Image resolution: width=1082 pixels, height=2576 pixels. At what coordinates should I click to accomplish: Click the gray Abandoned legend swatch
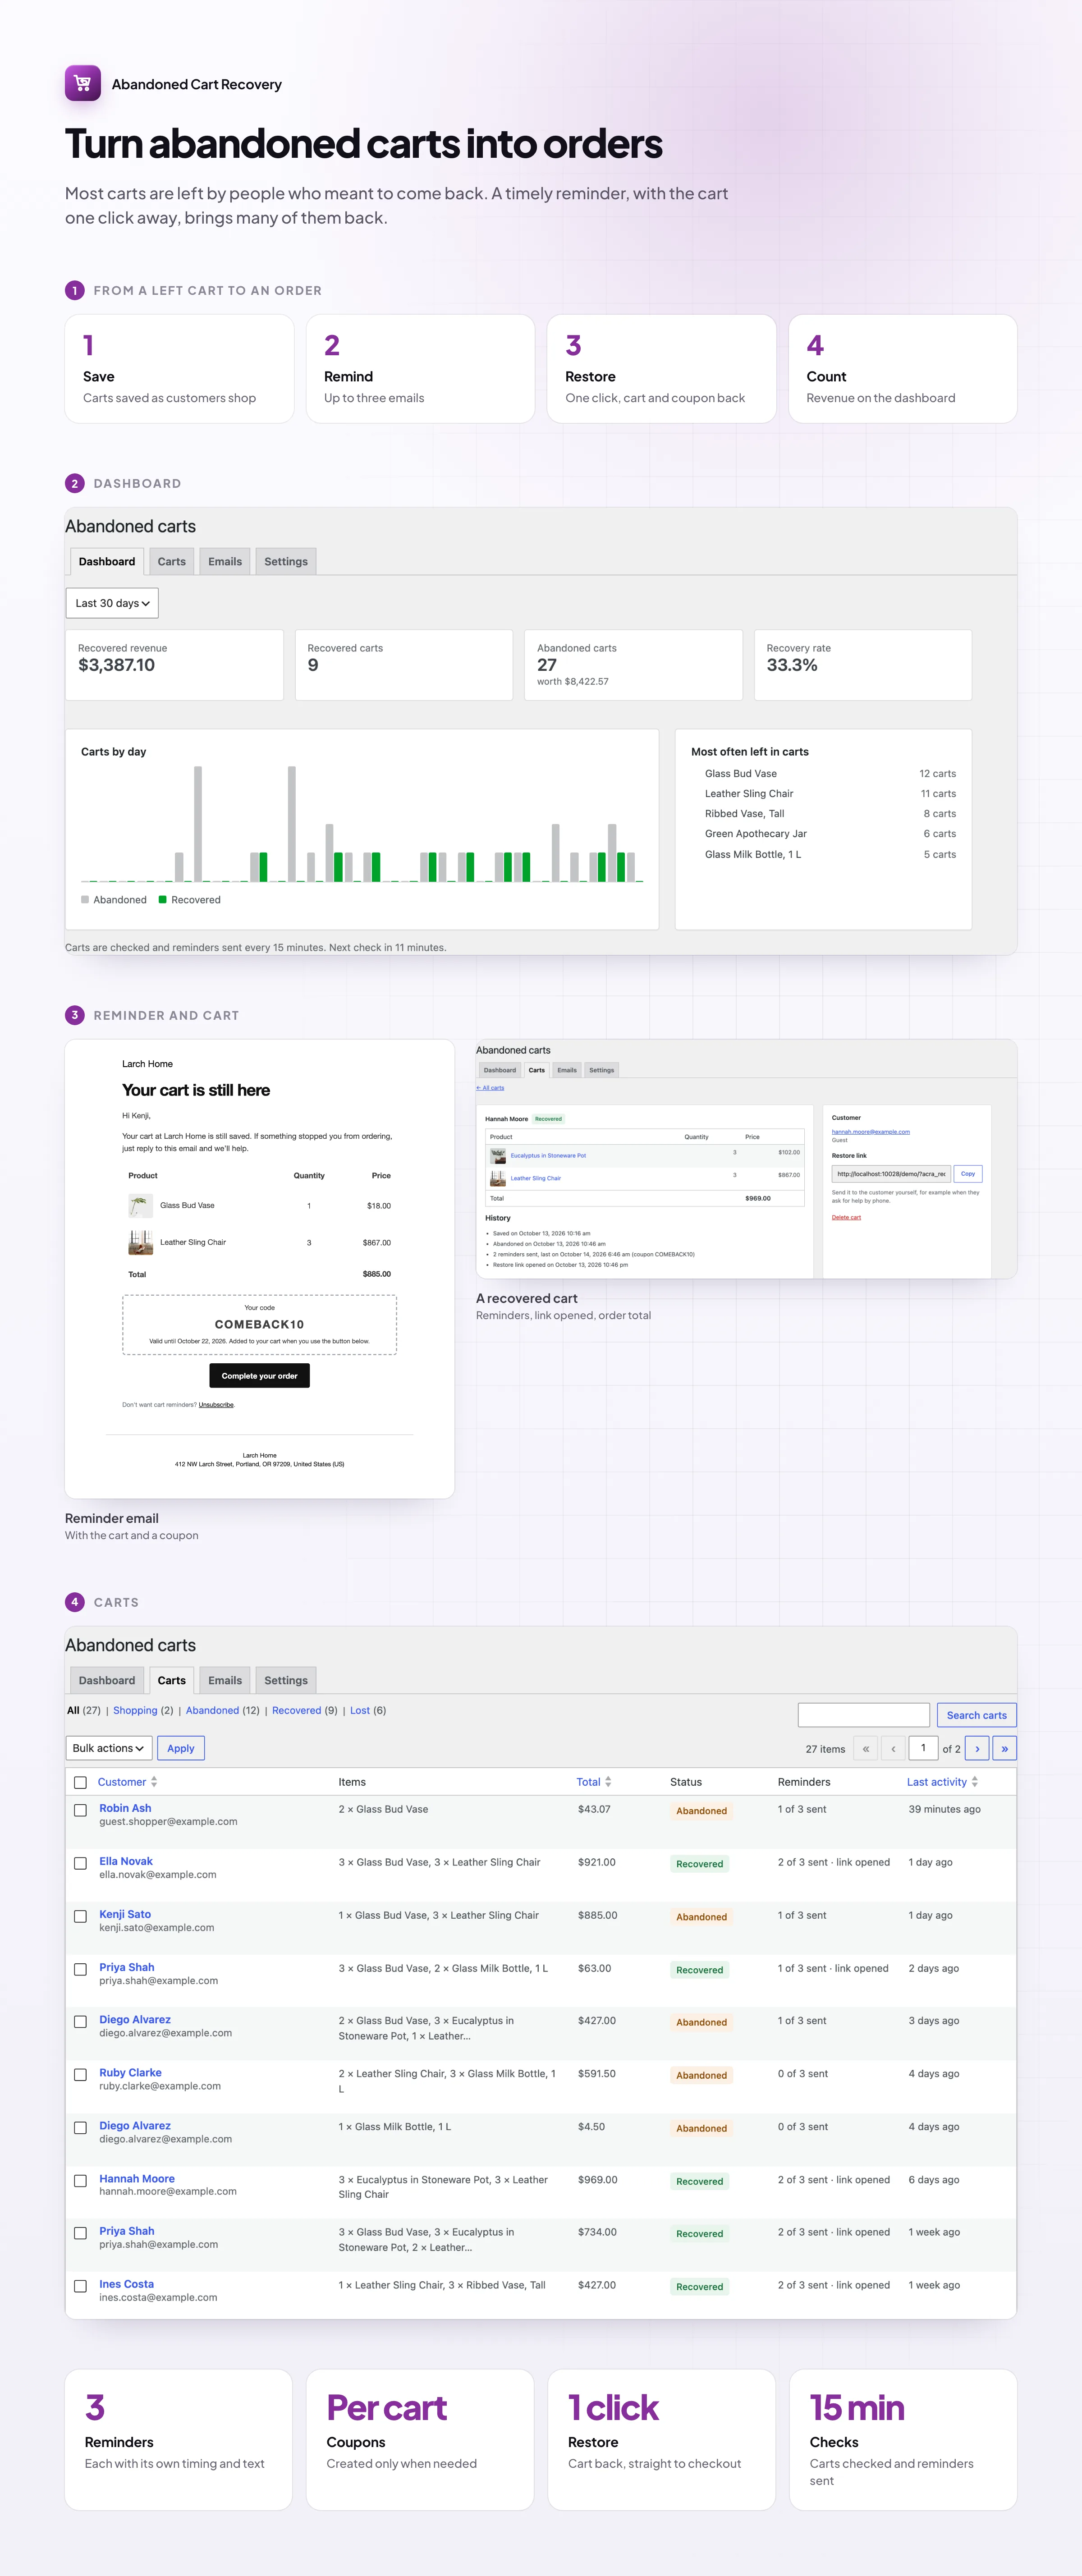[x=85, y=900]
